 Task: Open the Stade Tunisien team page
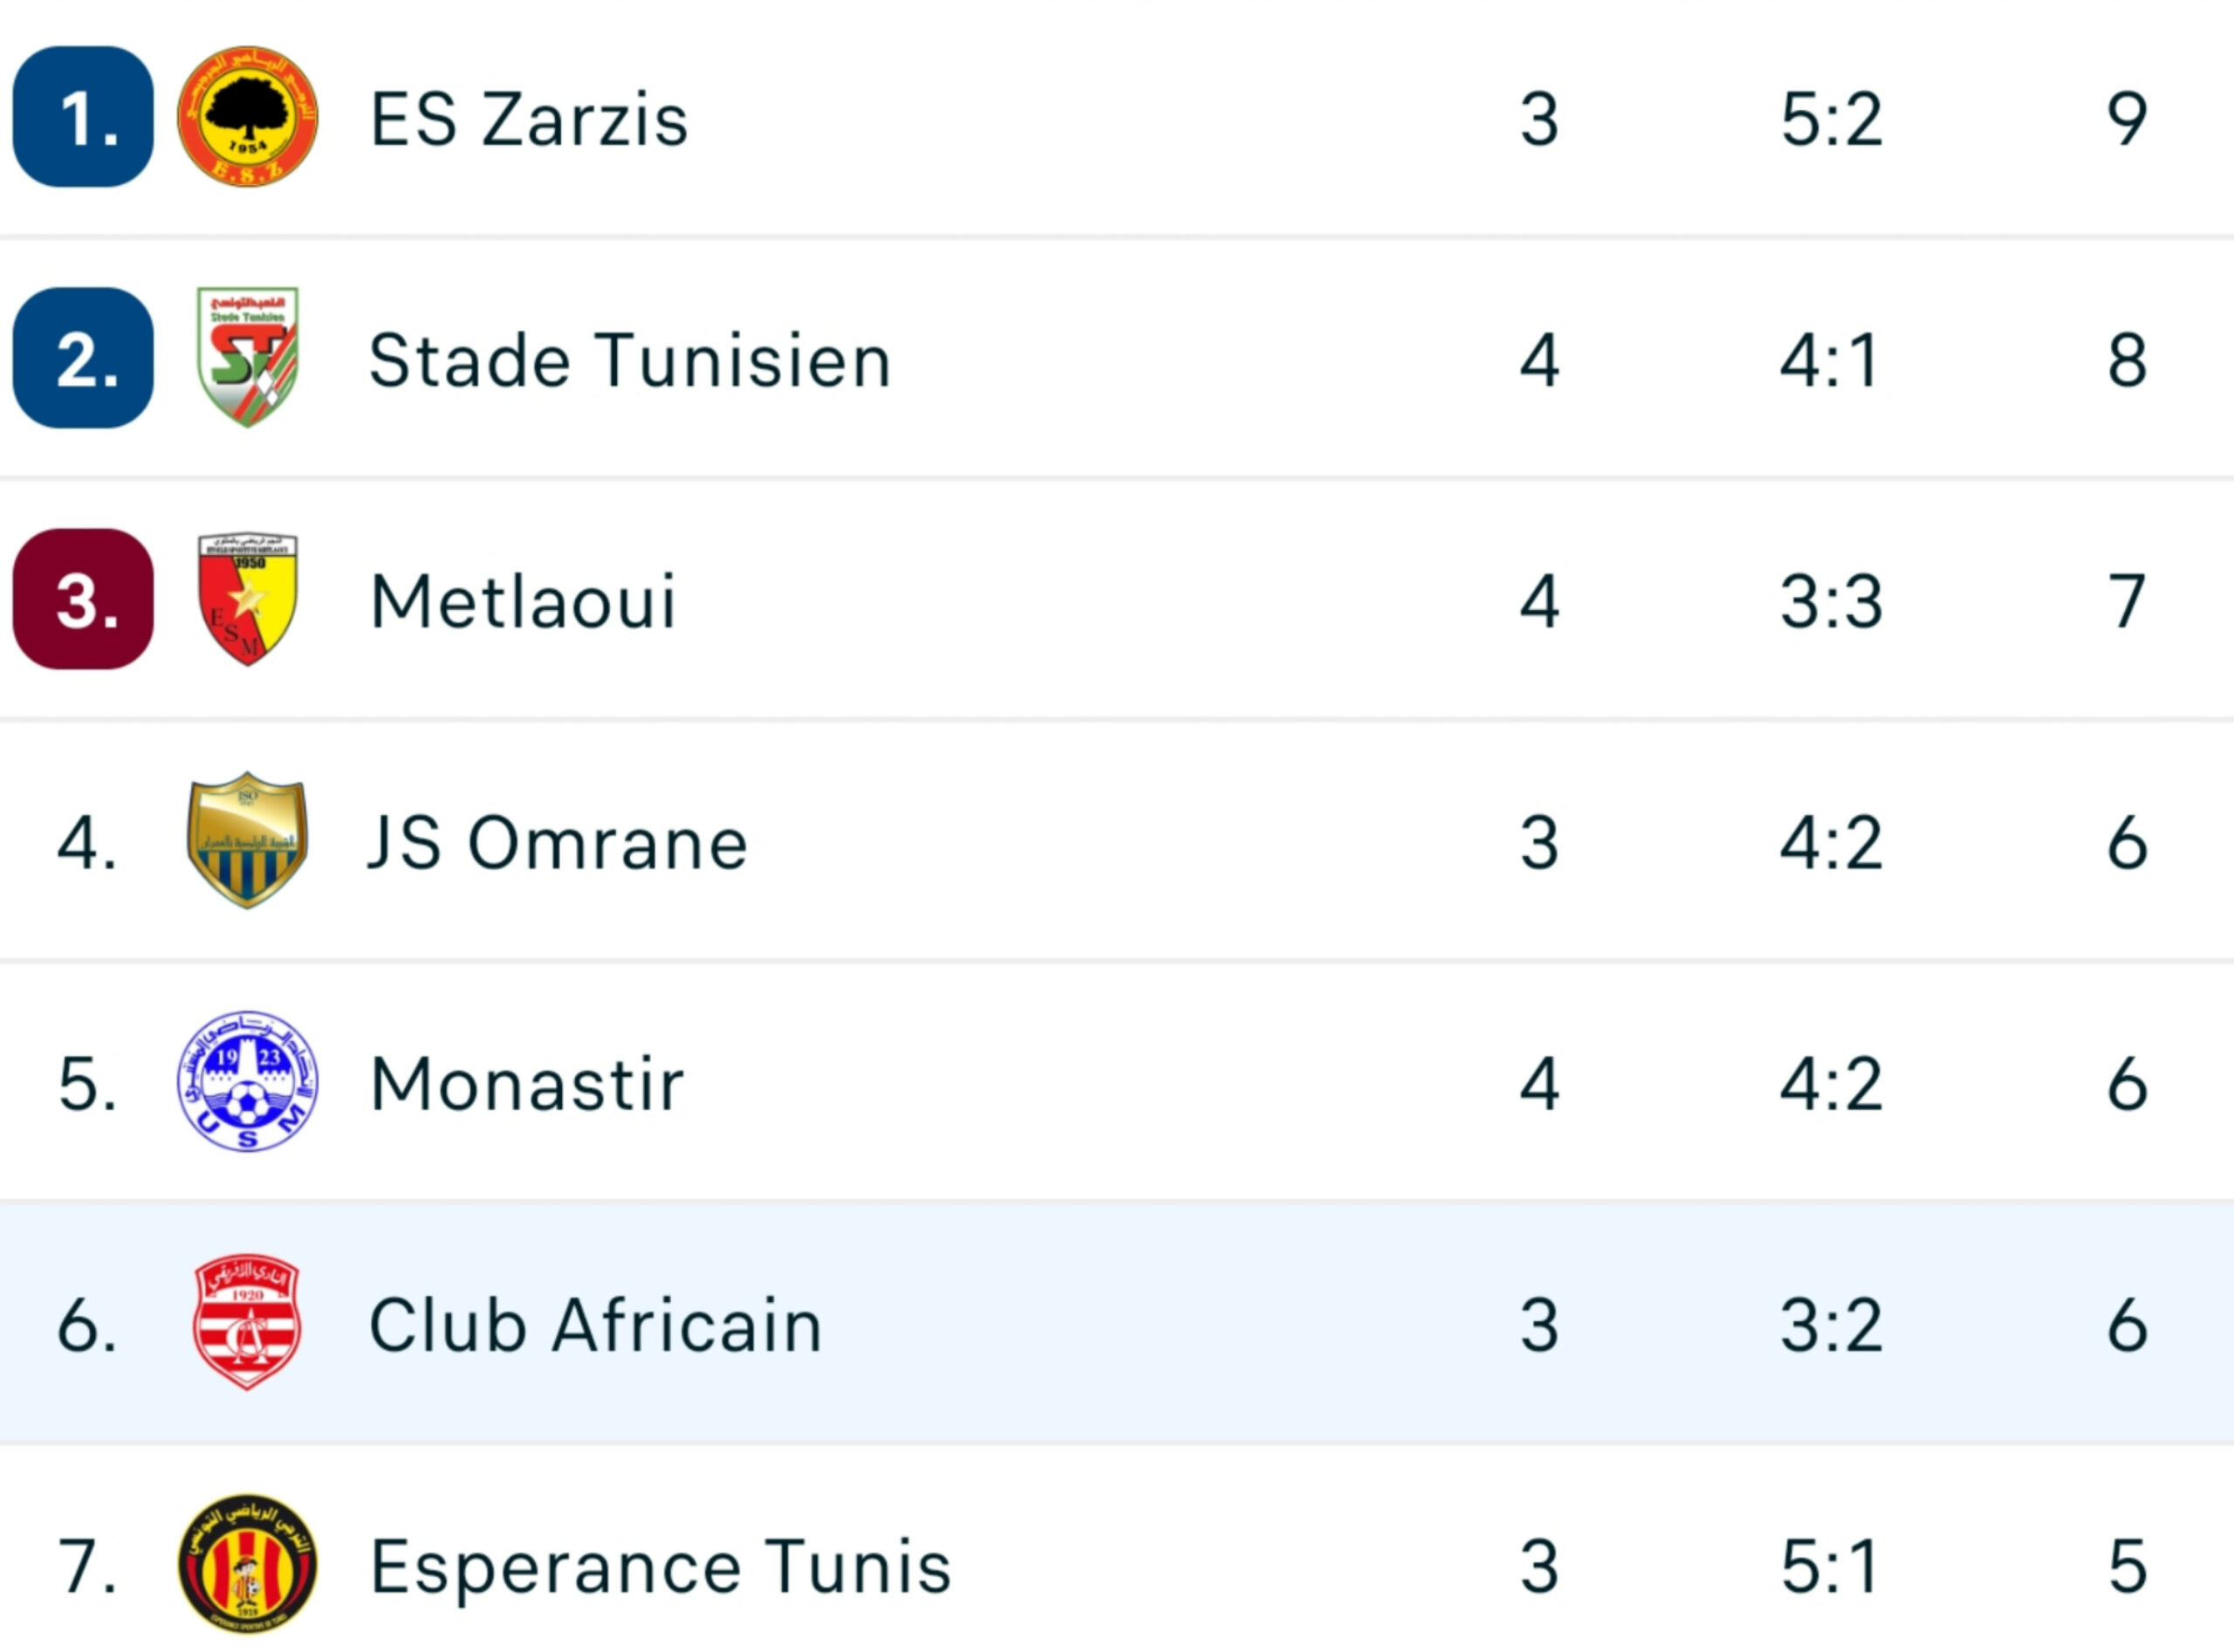pyautogui.click(x=630, y=360)
